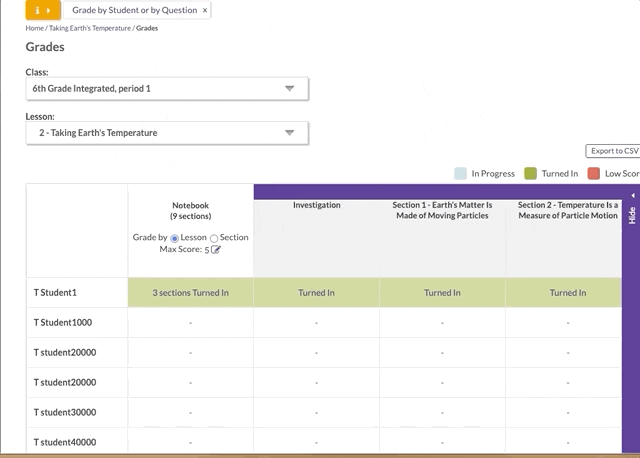The image size is (640, 458).
Task: Click the Export to CSV button
Action: click(613, 151)
